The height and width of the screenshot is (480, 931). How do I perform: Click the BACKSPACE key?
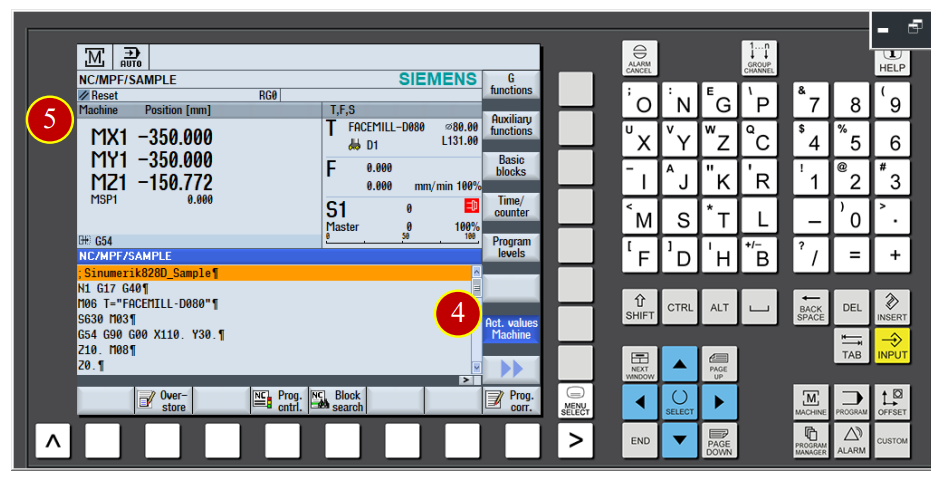(810, 308)
